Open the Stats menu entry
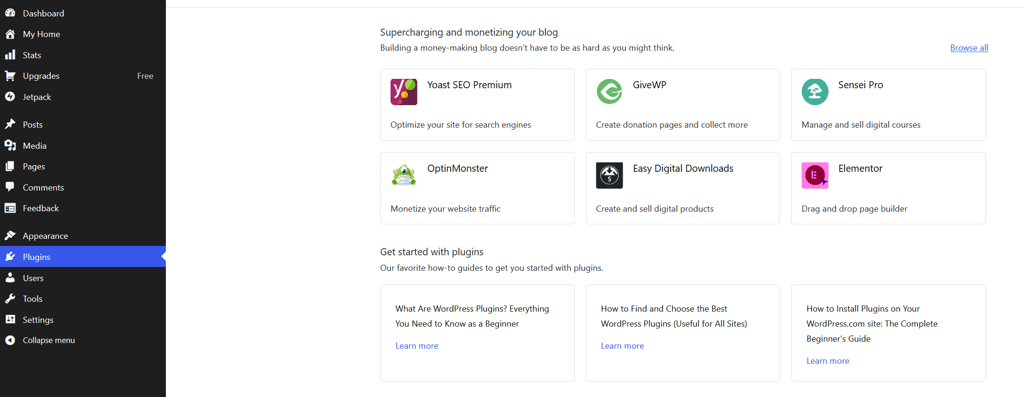Screen dimensions: 1024x397 pyautogui.click(x=32, y=55)
